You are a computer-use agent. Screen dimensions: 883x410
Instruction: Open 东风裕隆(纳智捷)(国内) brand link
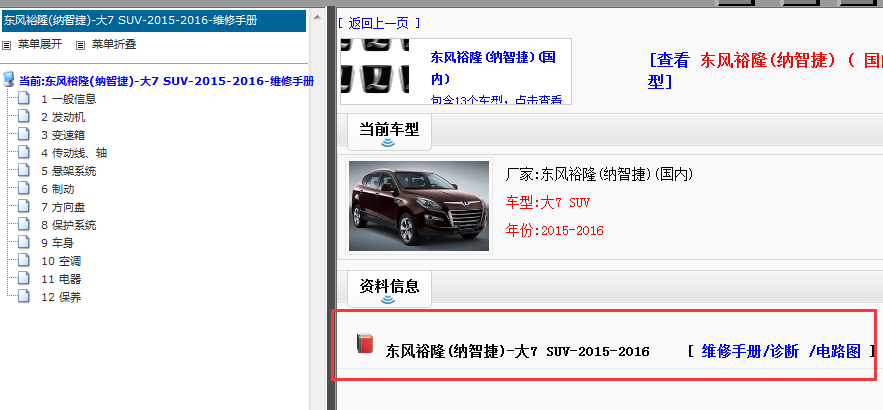[x=493, y=68]
